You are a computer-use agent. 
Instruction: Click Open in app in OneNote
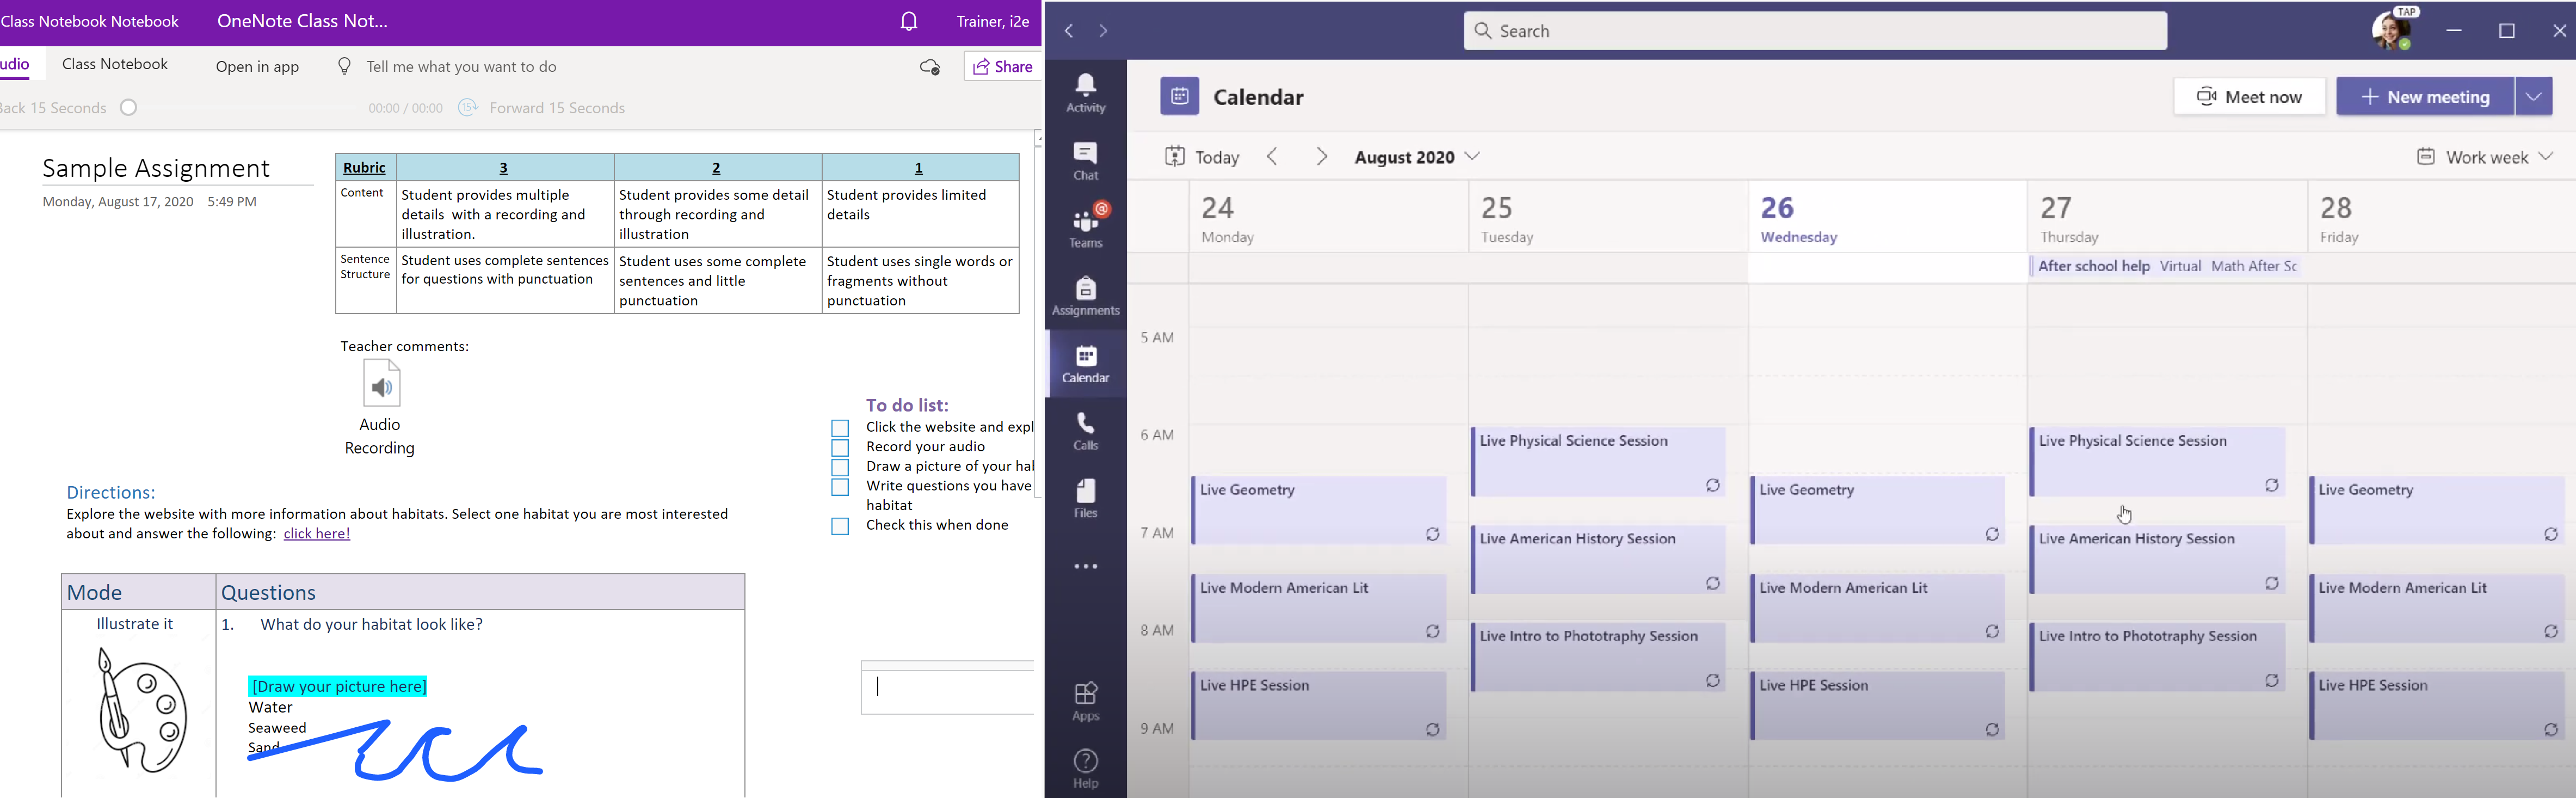pos(257,67)
